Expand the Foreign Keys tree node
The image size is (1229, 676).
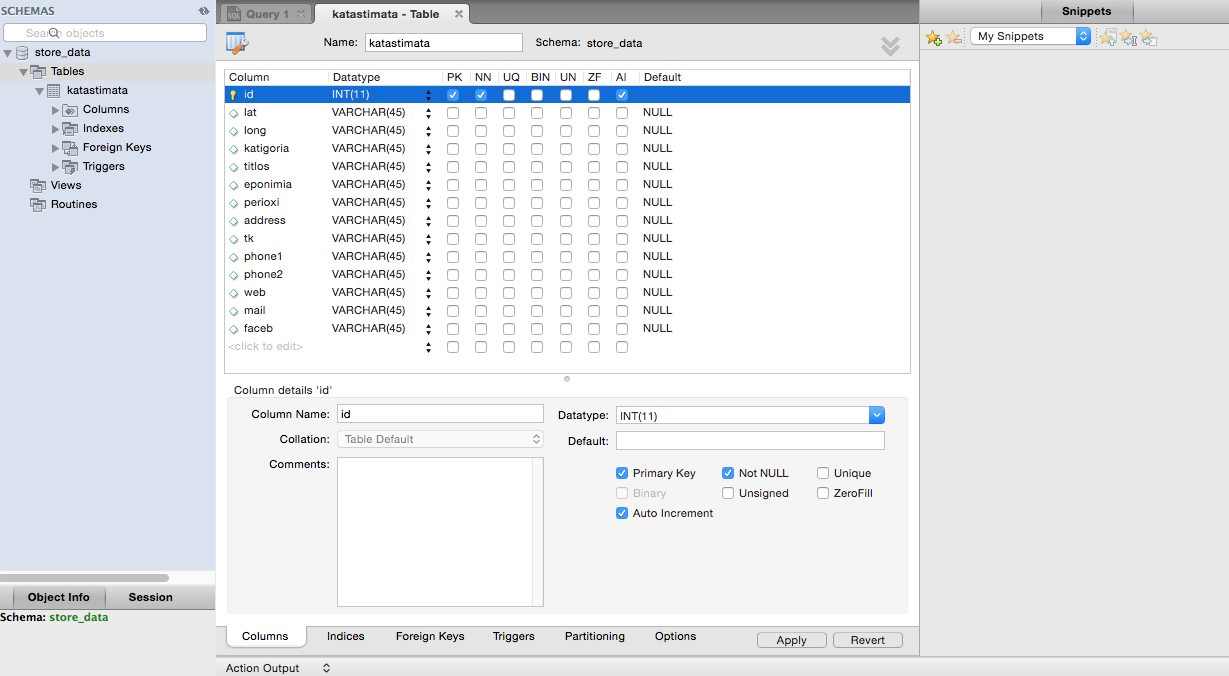(x=56, y=148)
